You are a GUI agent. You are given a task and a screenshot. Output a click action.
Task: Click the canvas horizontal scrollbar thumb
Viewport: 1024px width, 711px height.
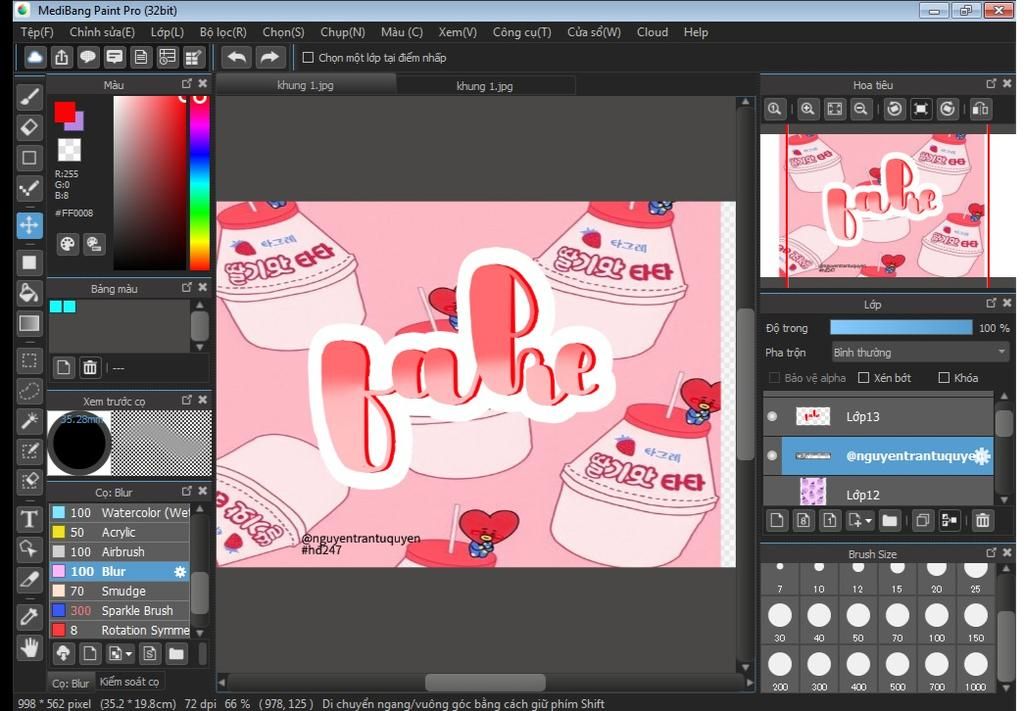(485, 682)
